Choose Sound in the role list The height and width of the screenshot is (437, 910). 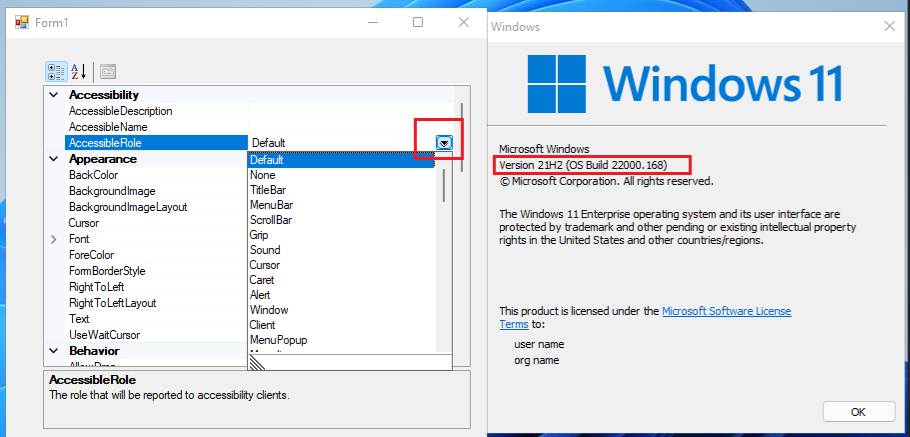tap(341, 250)
